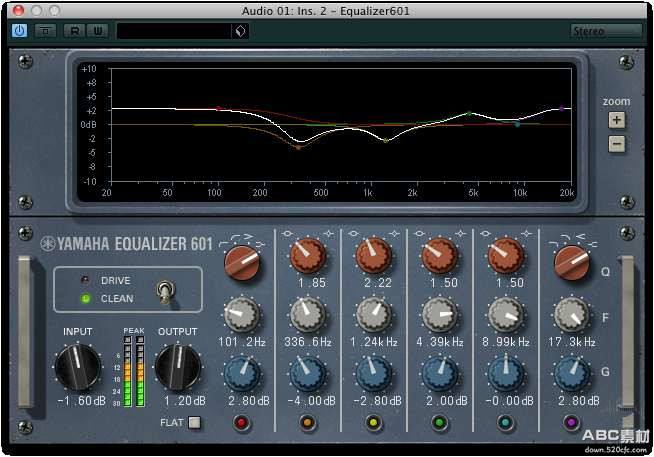The width and height of the screenshot is (654, 457).
Task: Click the 1.85 Q value text
Action: pyautogui.click(x=312, y=283)
